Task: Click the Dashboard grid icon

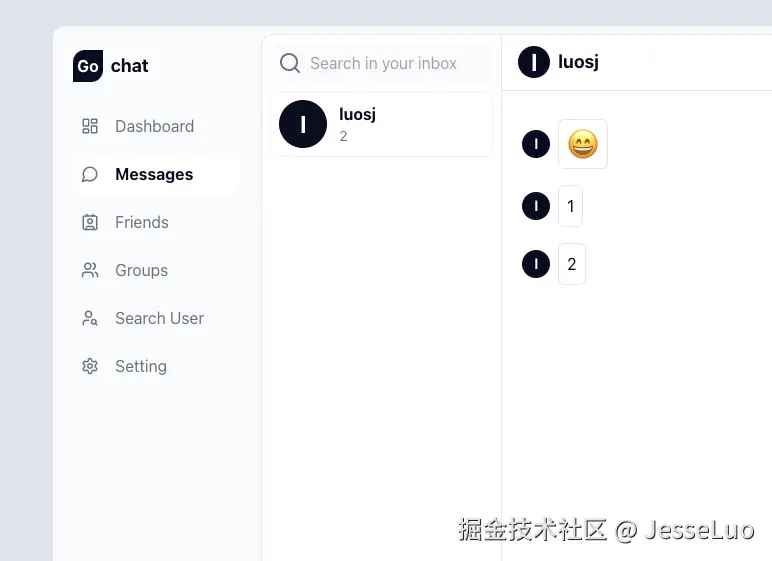Action: (x=90, y=126)
